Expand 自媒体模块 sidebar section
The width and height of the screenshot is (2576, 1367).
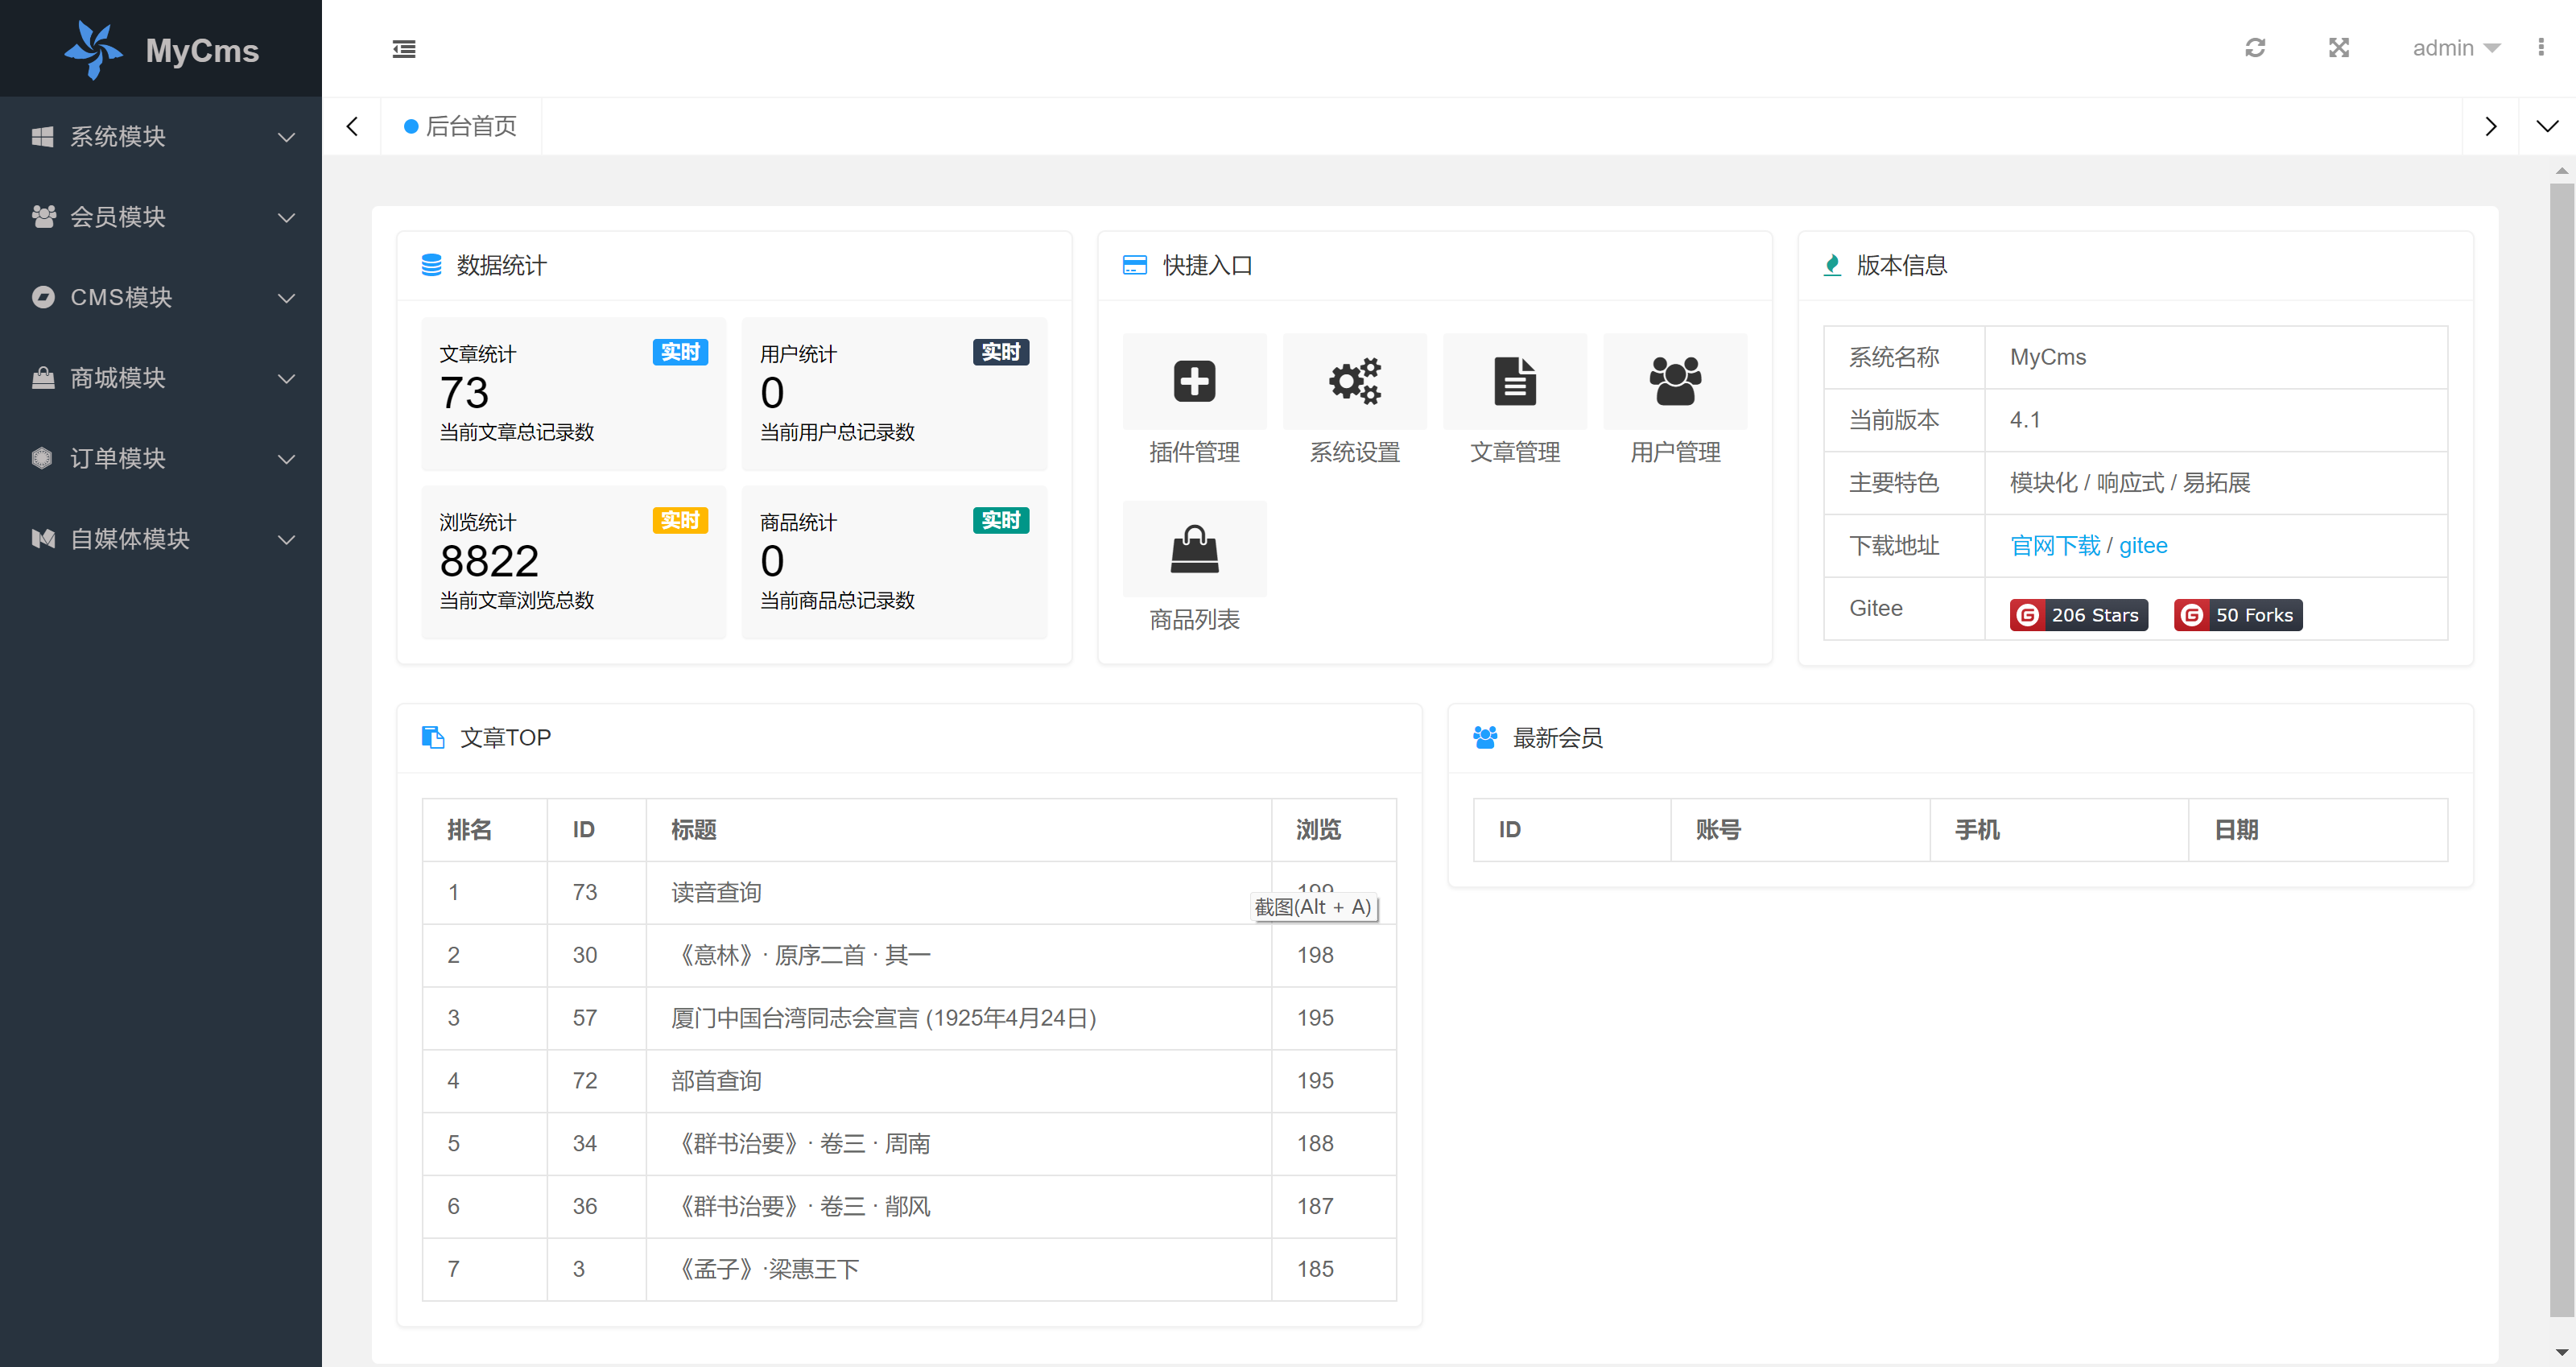click(160, 539)
